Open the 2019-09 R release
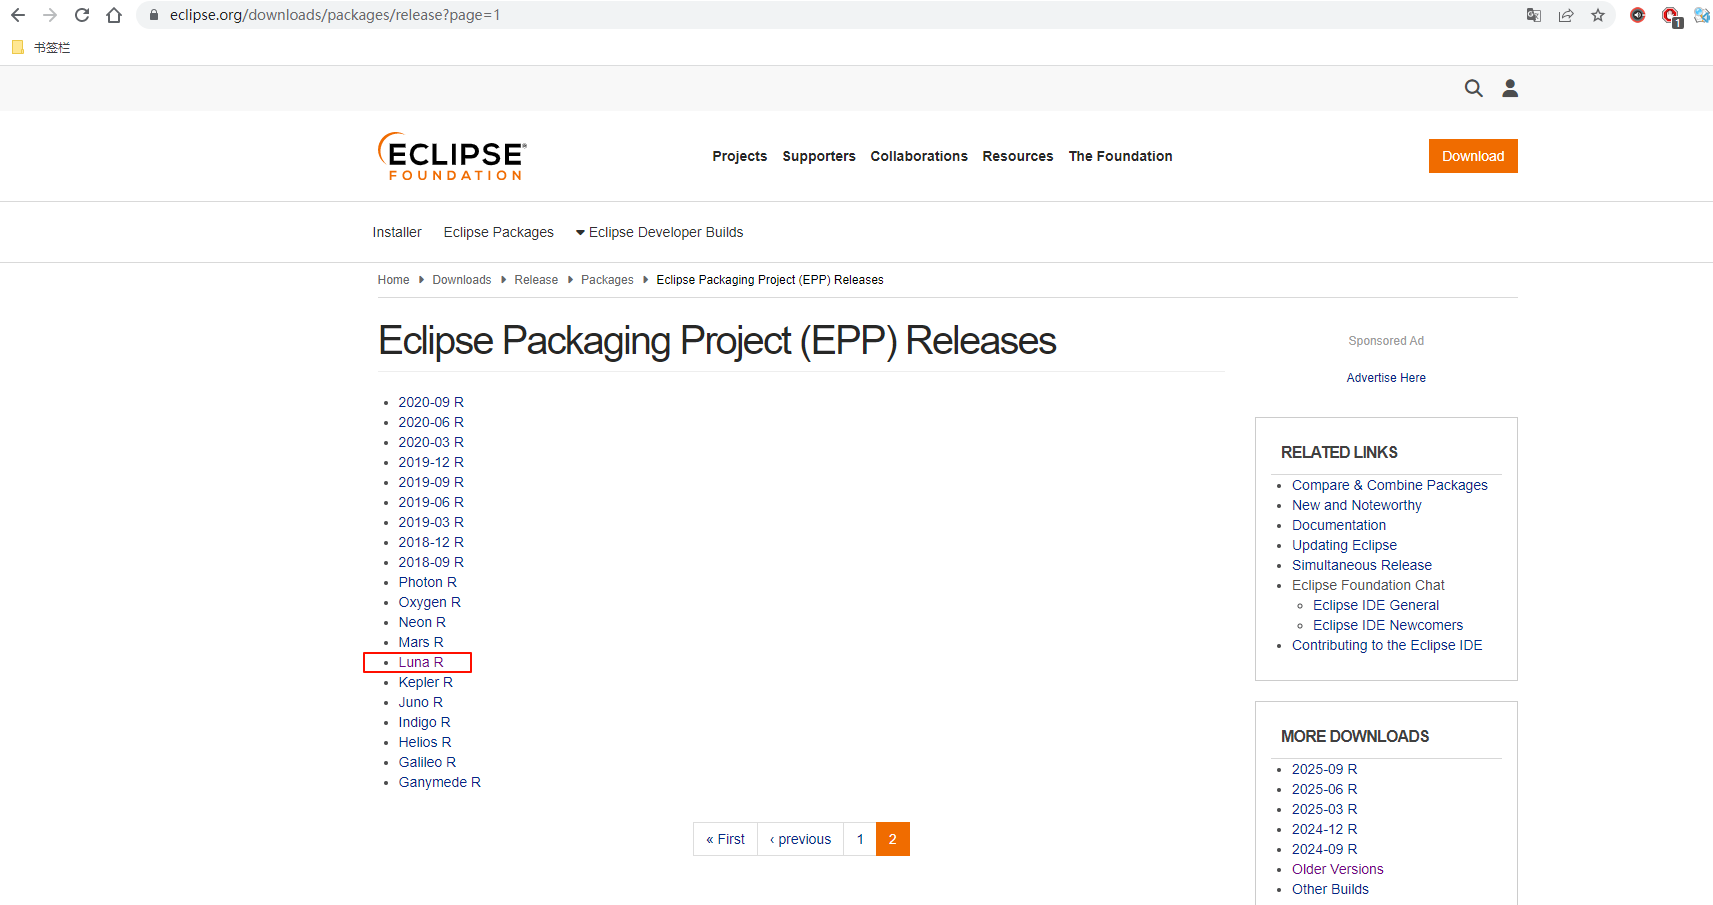 (x=431, y=482)
